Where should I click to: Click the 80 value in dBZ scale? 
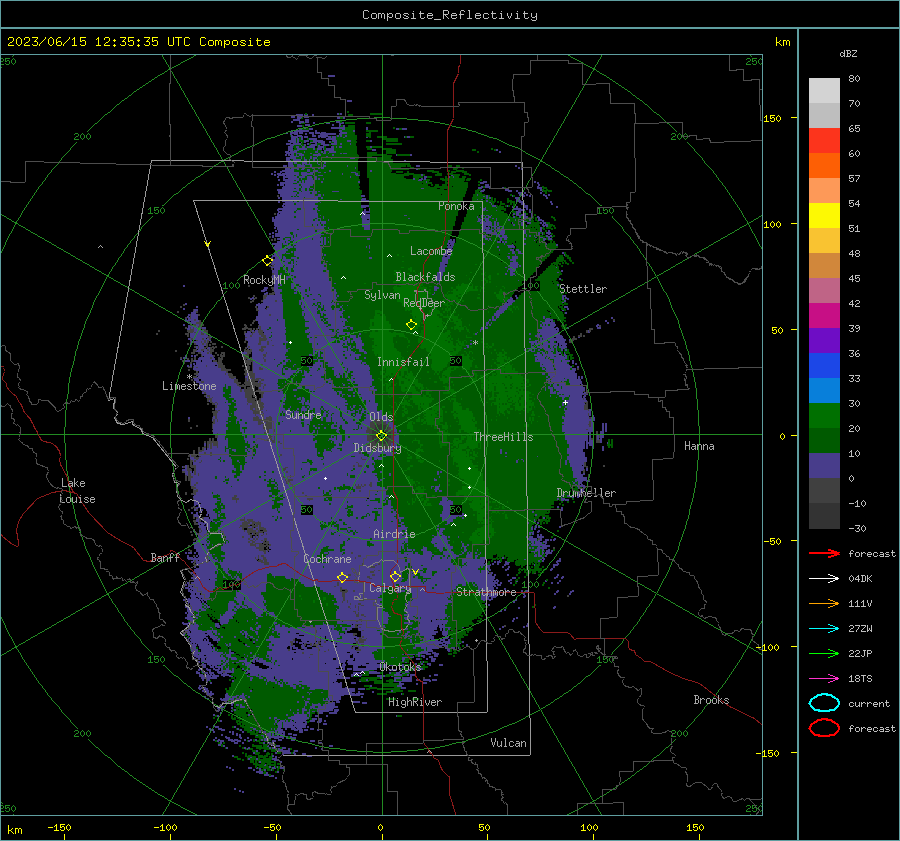click(854, 79)
